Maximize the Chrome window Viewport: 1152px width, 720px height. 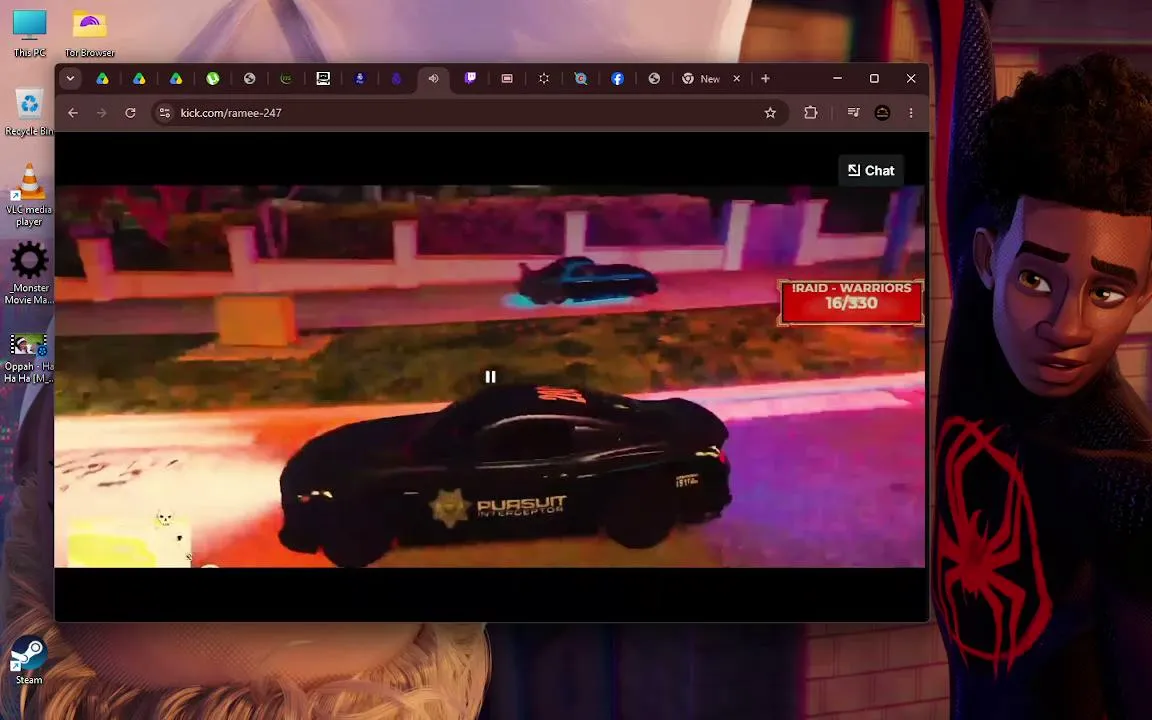pyautogui.click(x=874, y=79)
